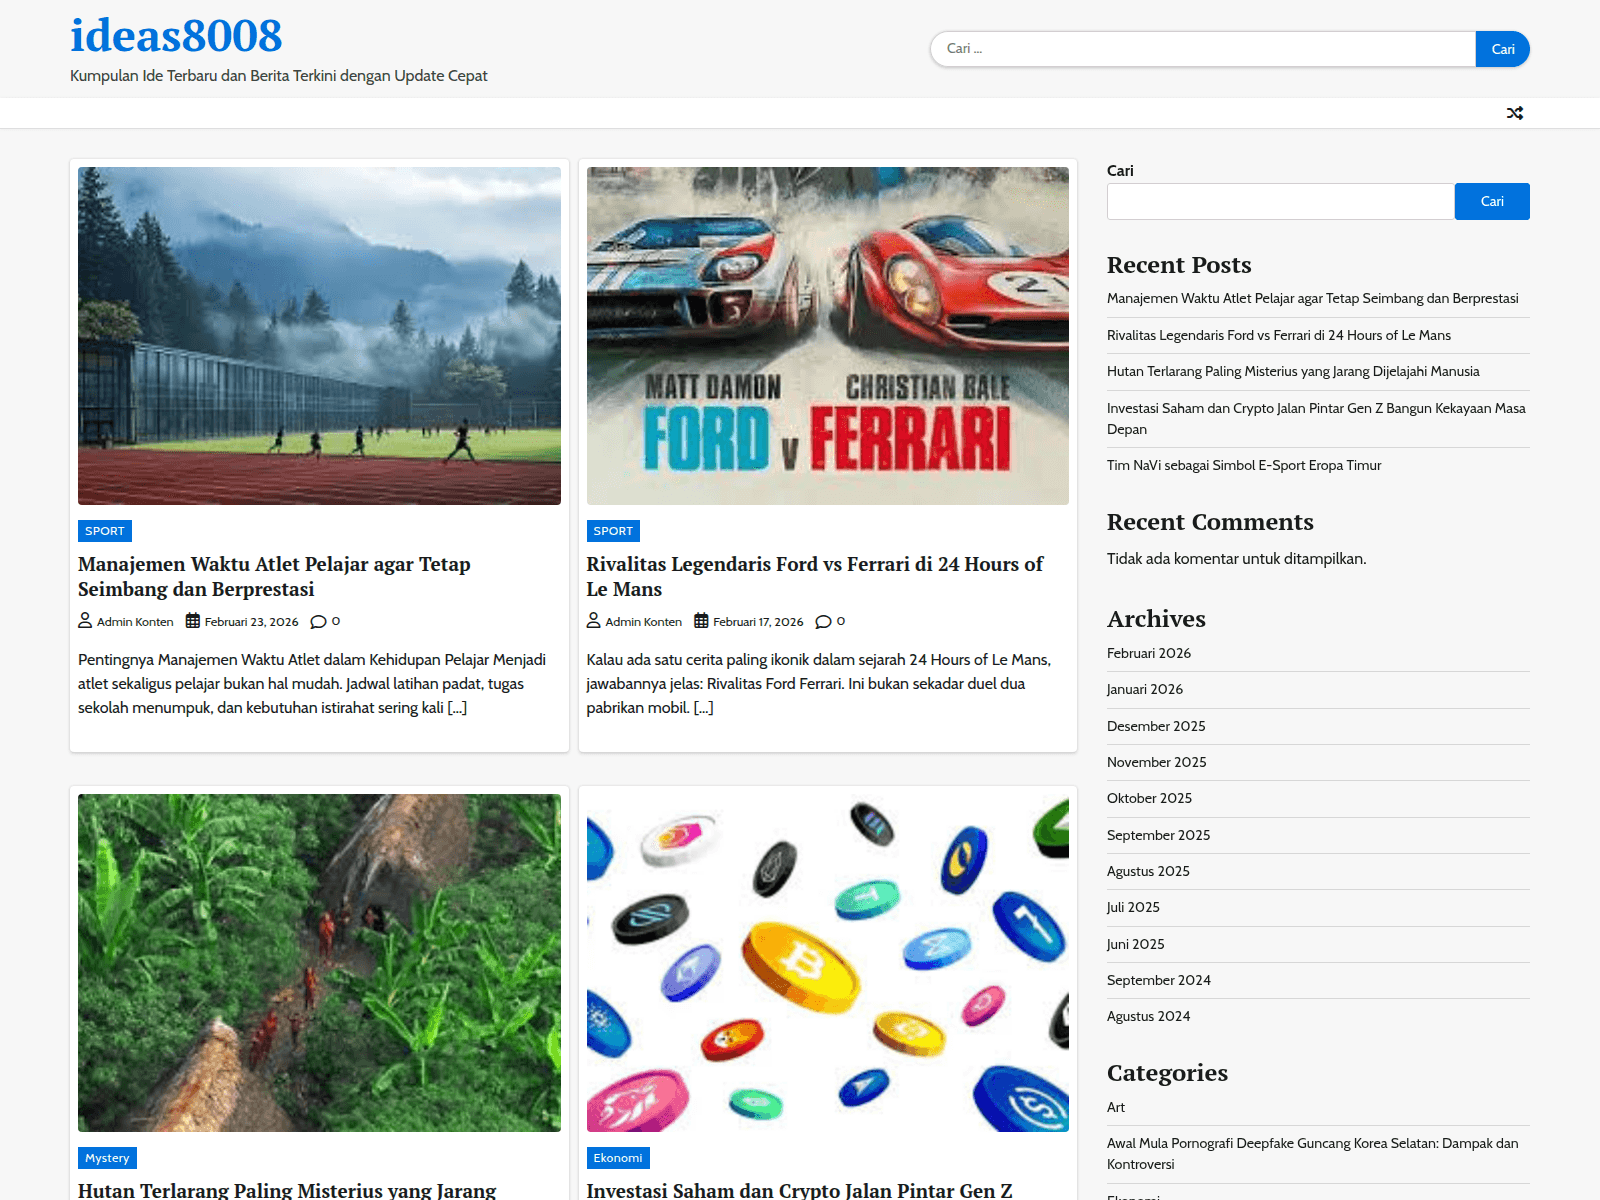This screenshot has height=1200, width=1600.
Task: Open recent post Tim NaVi sebagai Simbol E-Sport
Action: pos(1244,465)
